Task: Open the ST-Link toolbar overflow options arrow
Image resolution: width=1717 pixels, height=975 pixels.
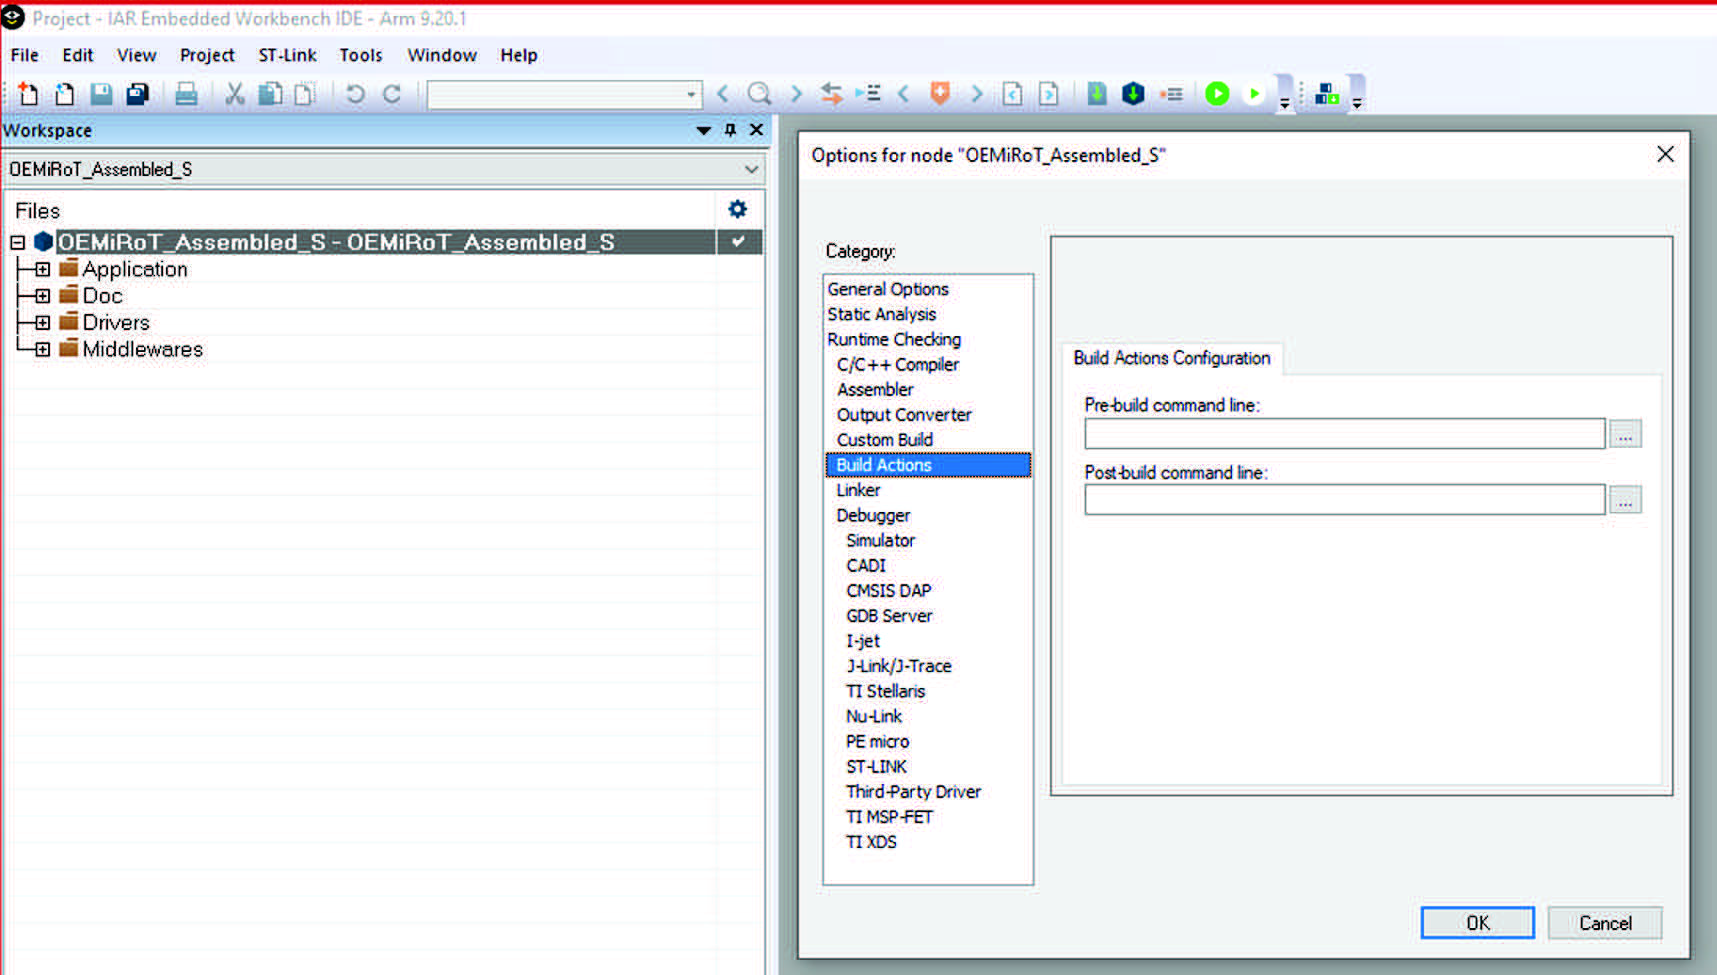Action: pyautogui.click(x=1357, y=102)
